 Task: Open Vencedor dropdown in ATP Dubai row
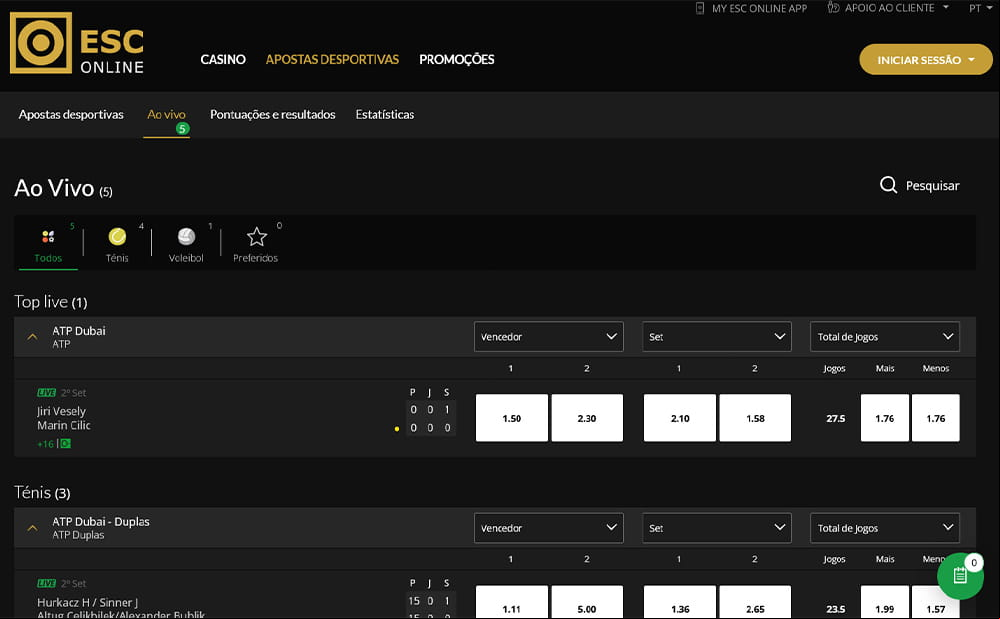(548, 337)
